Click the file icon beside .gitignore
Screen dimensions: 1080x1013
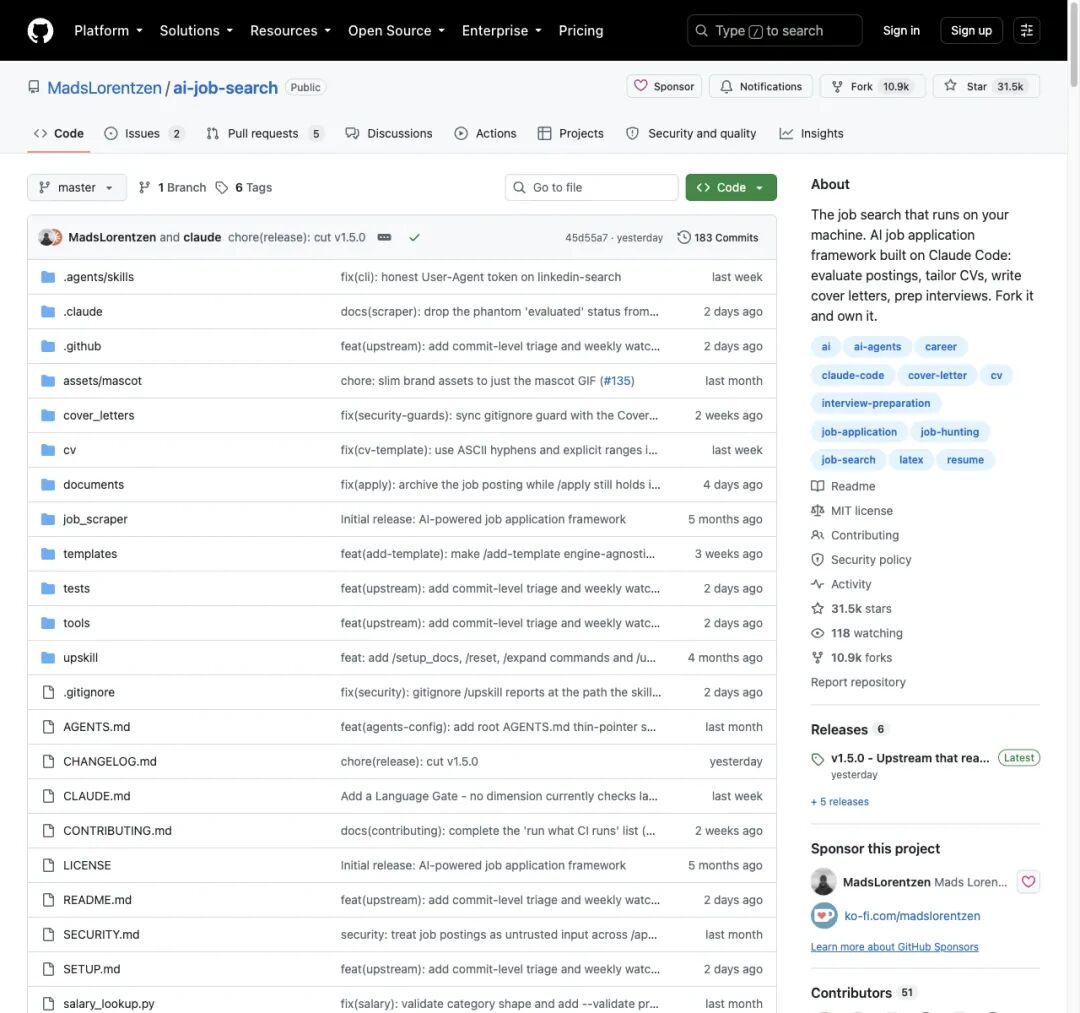48,692
